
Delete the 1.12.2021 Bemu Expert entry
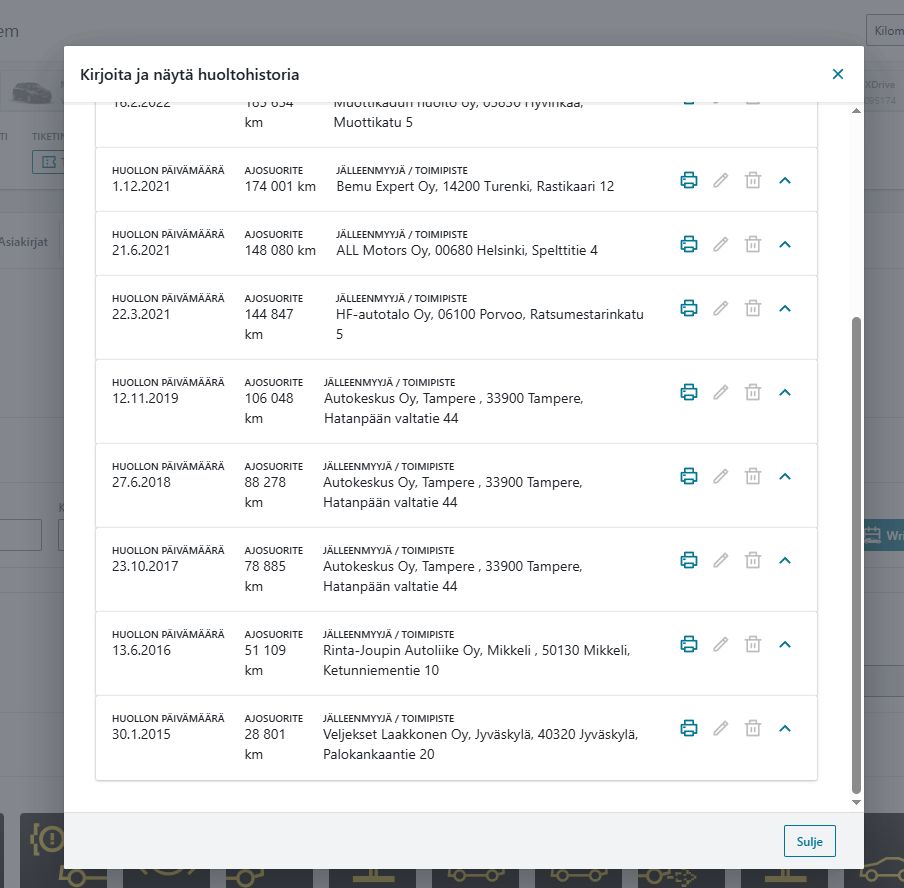[x=752, y=180]
